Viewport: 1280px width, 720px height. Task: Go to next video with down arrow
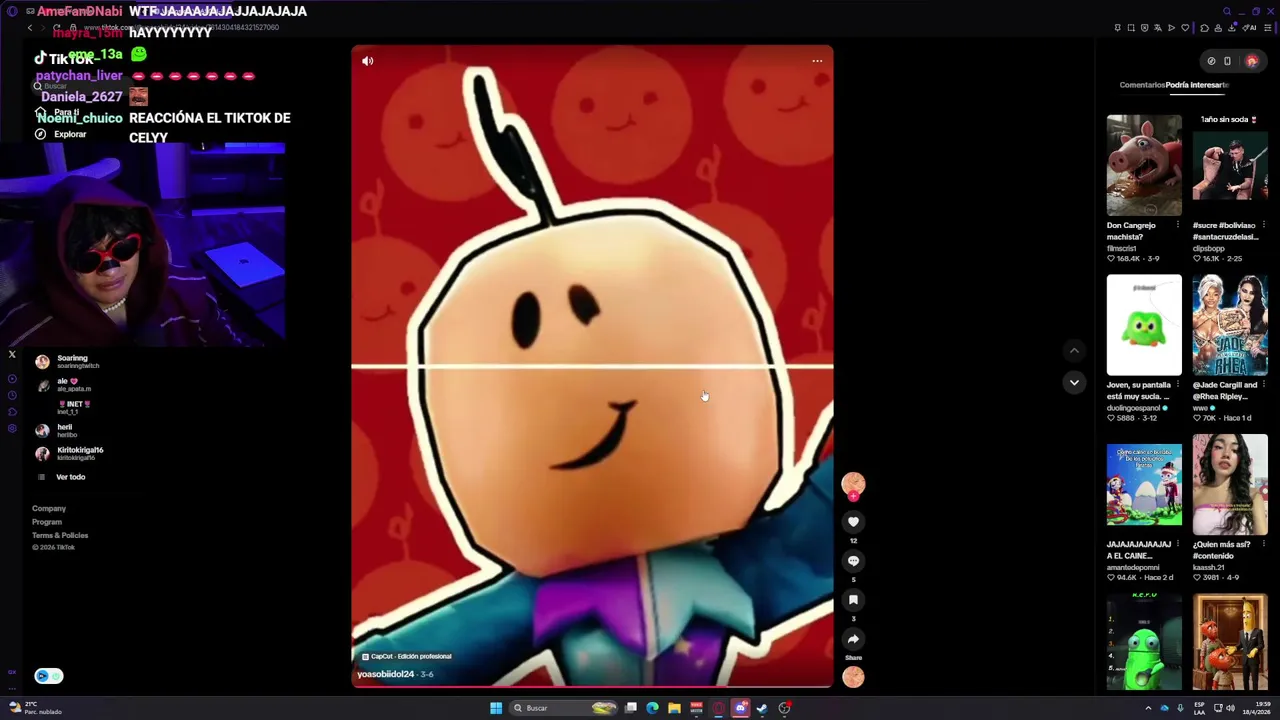pos(1074,382)
